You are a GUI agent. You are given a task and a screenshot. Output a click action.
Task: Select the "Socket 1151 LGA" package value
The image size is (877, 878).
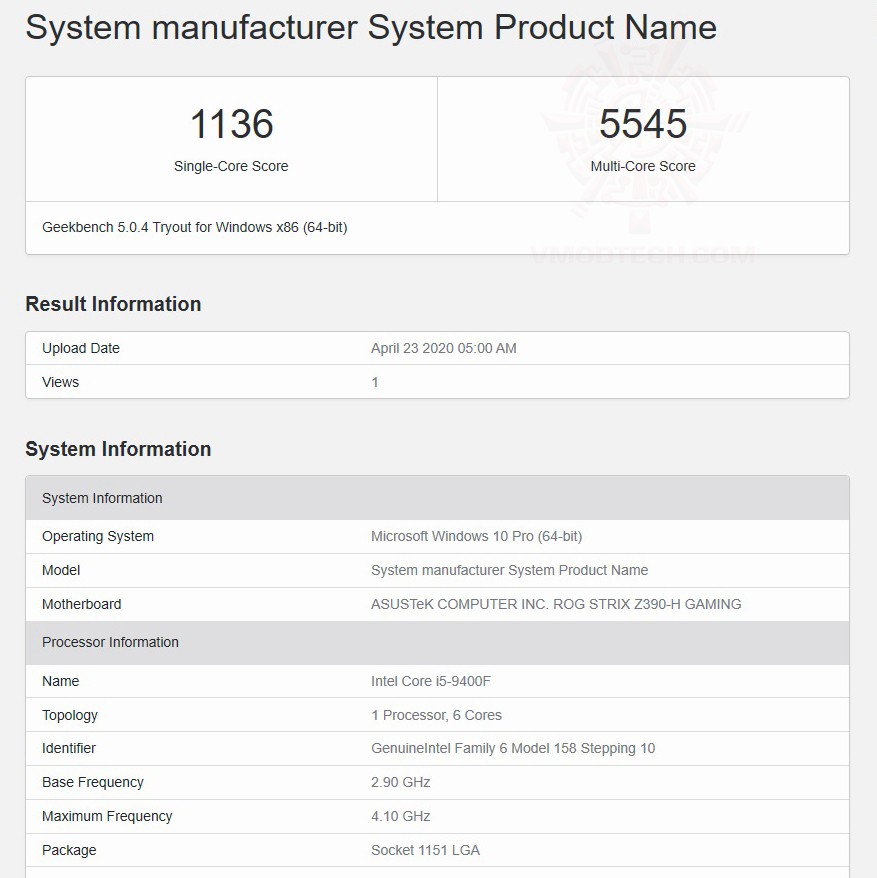point(425,850)
